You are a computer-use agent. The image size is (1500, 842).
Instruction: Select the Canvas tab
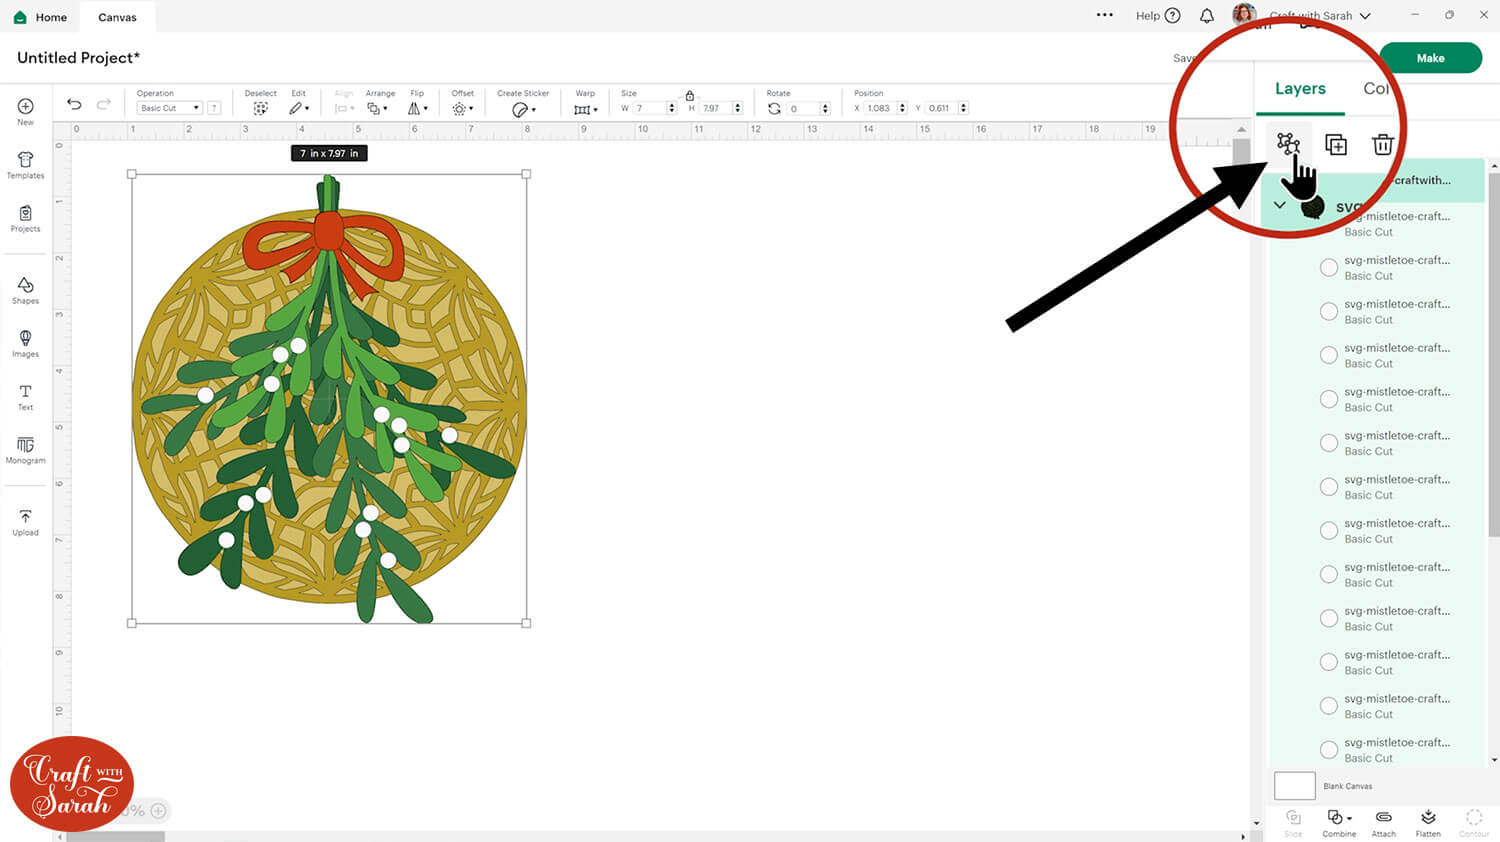117,17
